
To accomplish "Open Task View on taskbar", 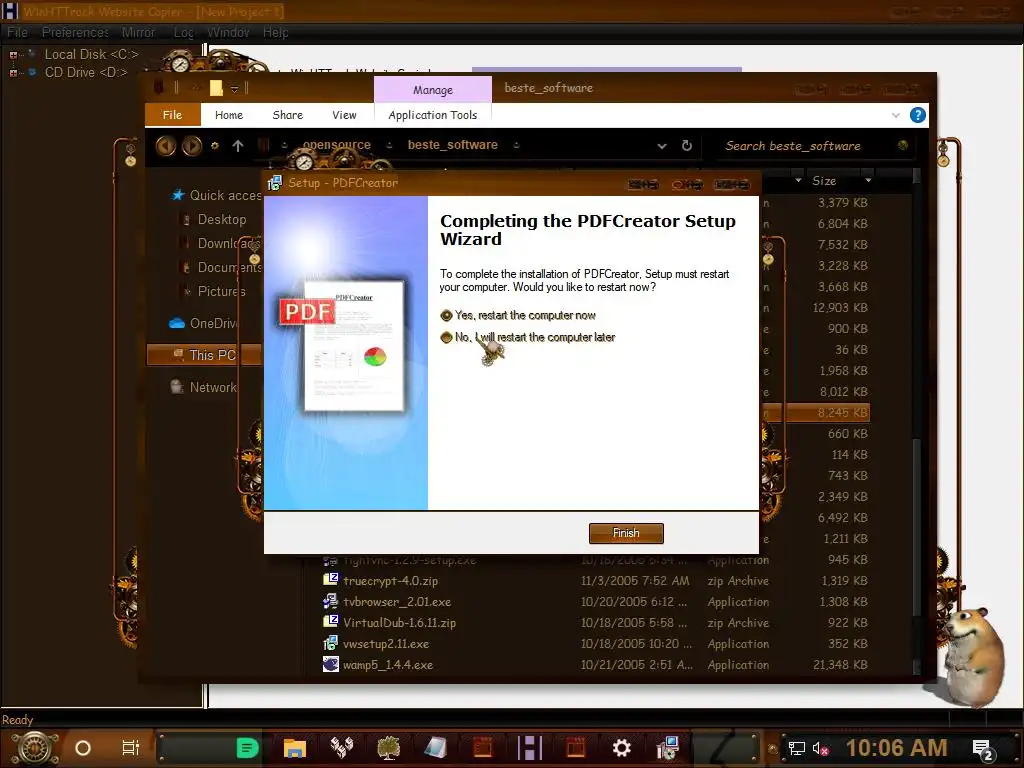I will click(x=131, y=748).
